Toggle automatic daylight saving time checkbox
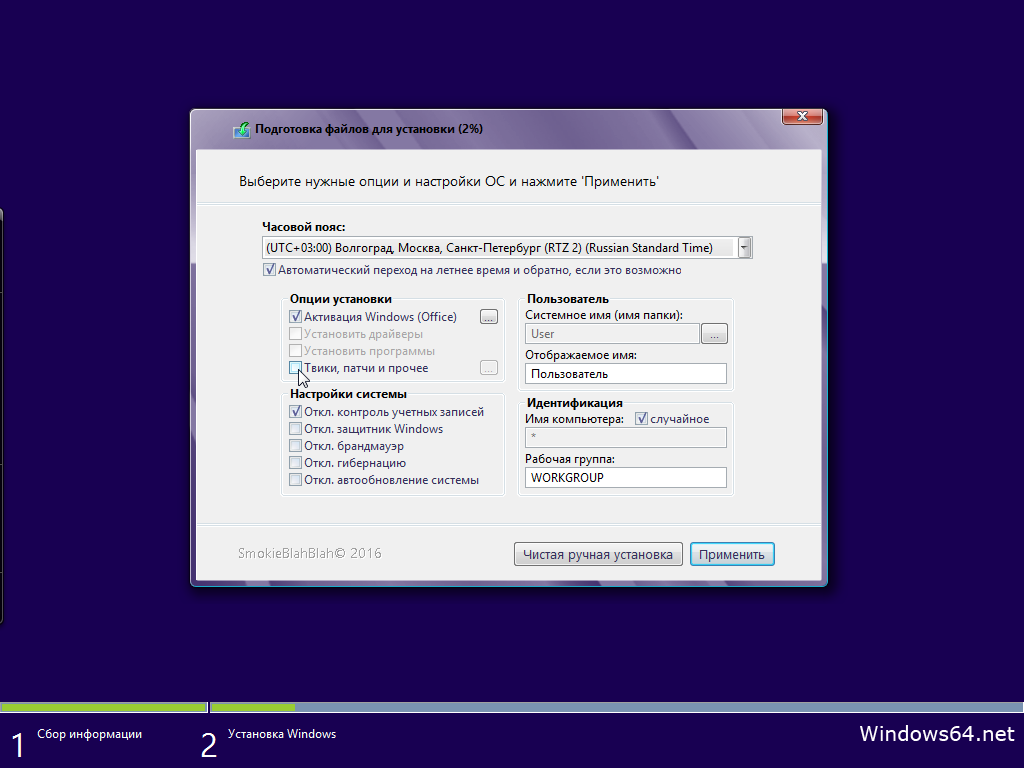This screenshot has height=768, width=1024. point(269,270)
